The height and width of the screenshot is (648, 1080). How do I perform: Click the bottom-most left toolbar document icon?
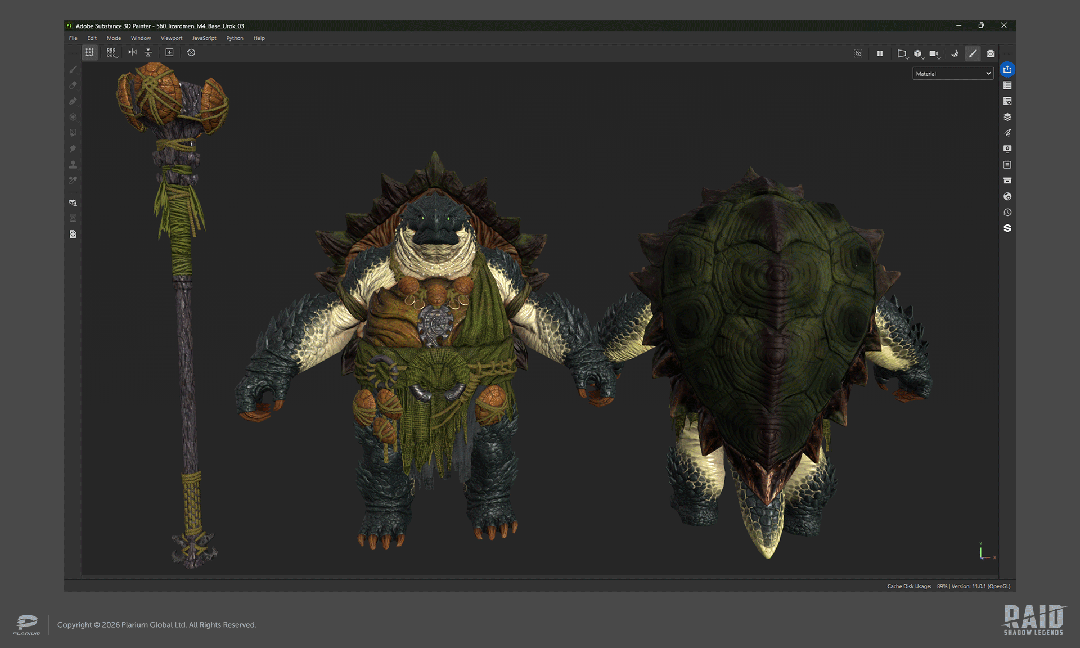click(73, 234)
